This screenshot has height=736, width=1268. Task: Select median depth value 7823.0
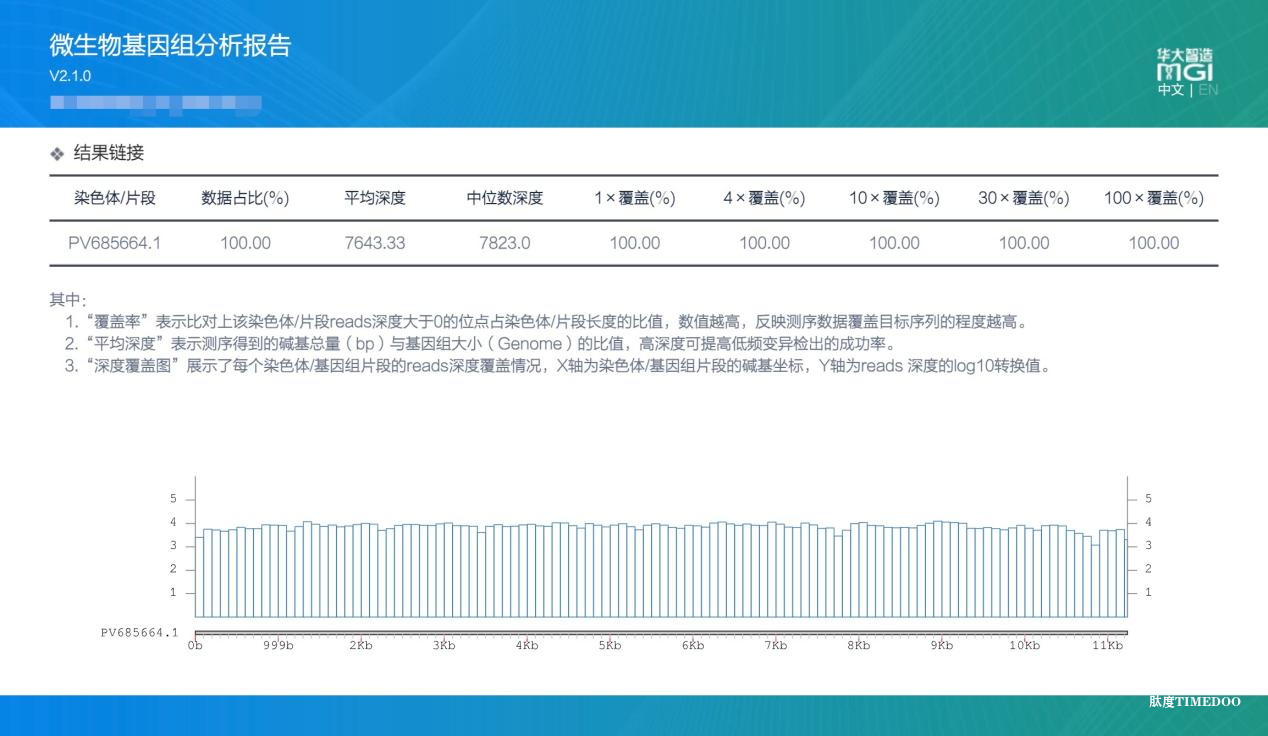(x=505, y=243)
